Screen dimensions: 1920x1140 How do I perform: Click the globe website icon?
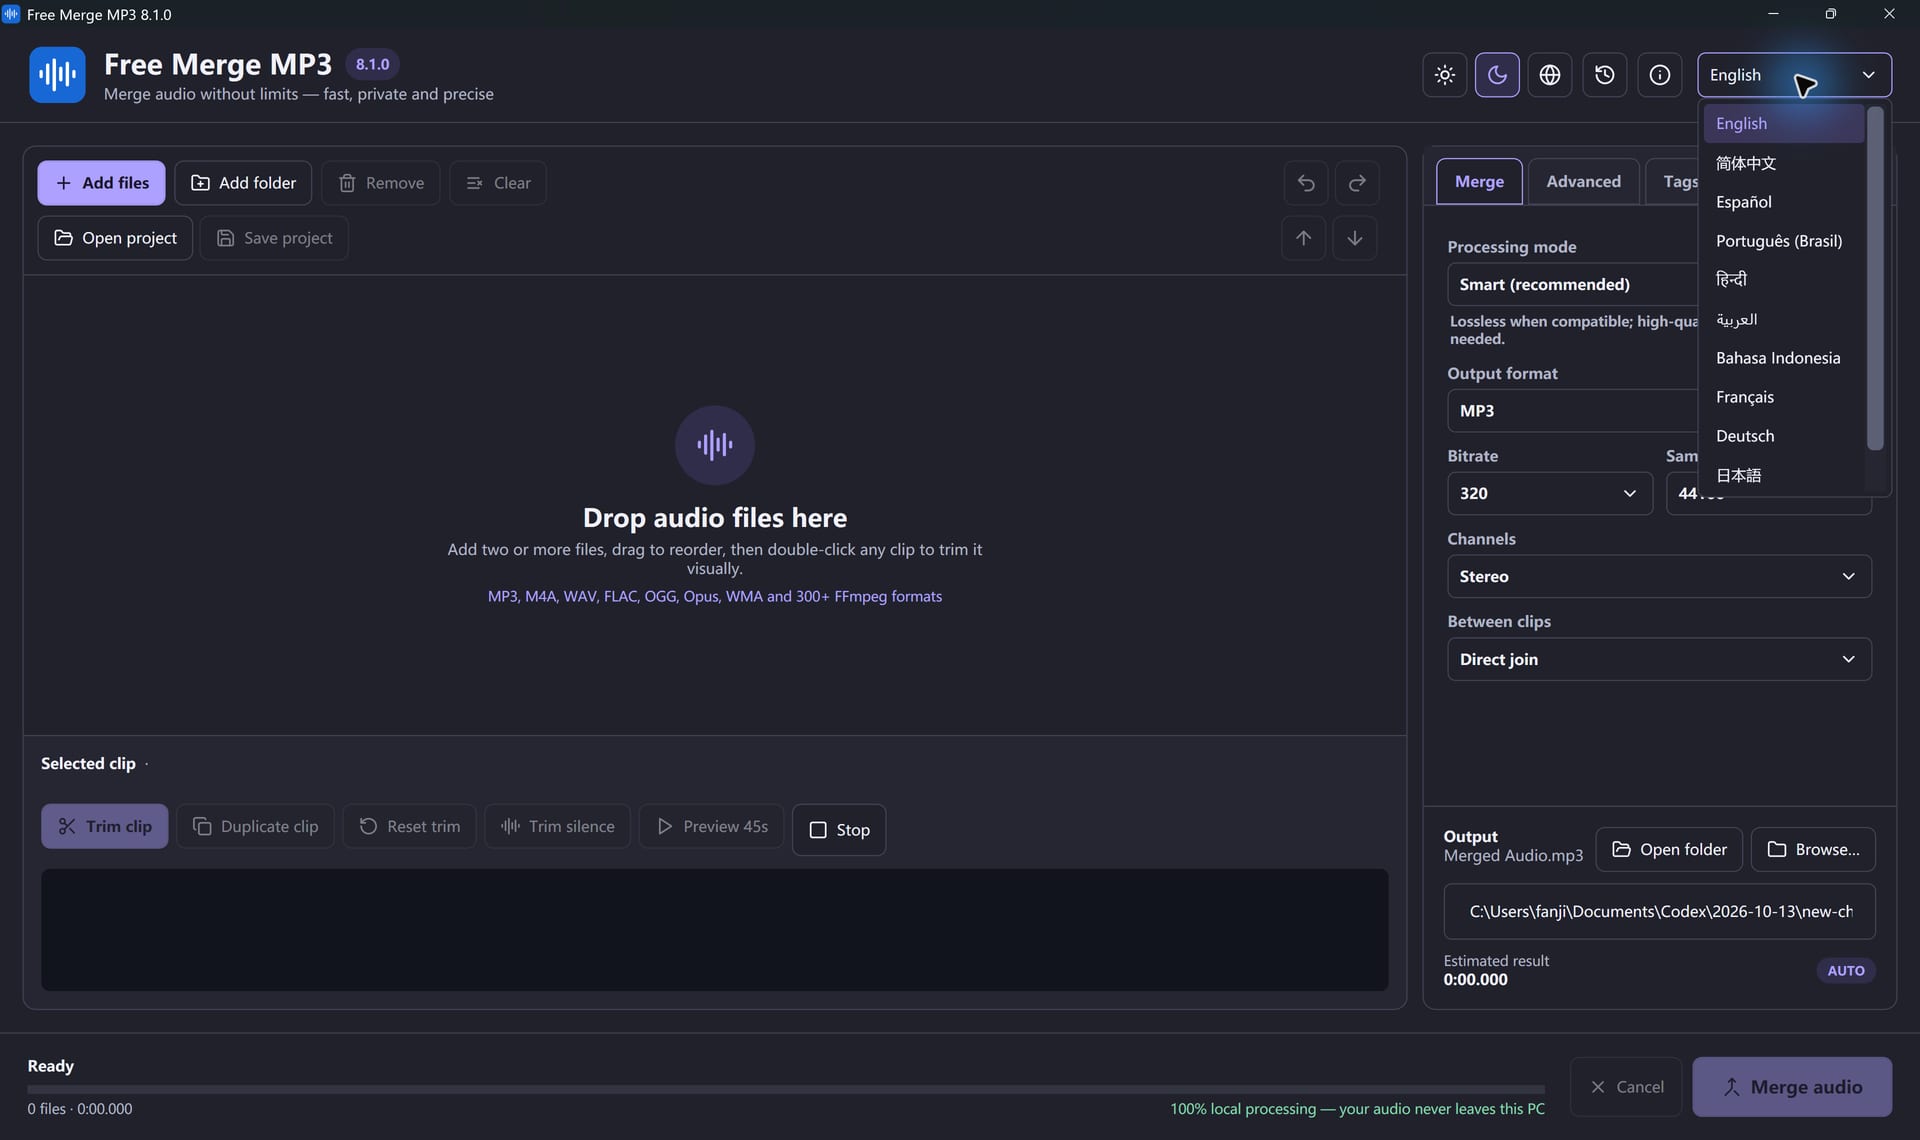point(1550,75)
